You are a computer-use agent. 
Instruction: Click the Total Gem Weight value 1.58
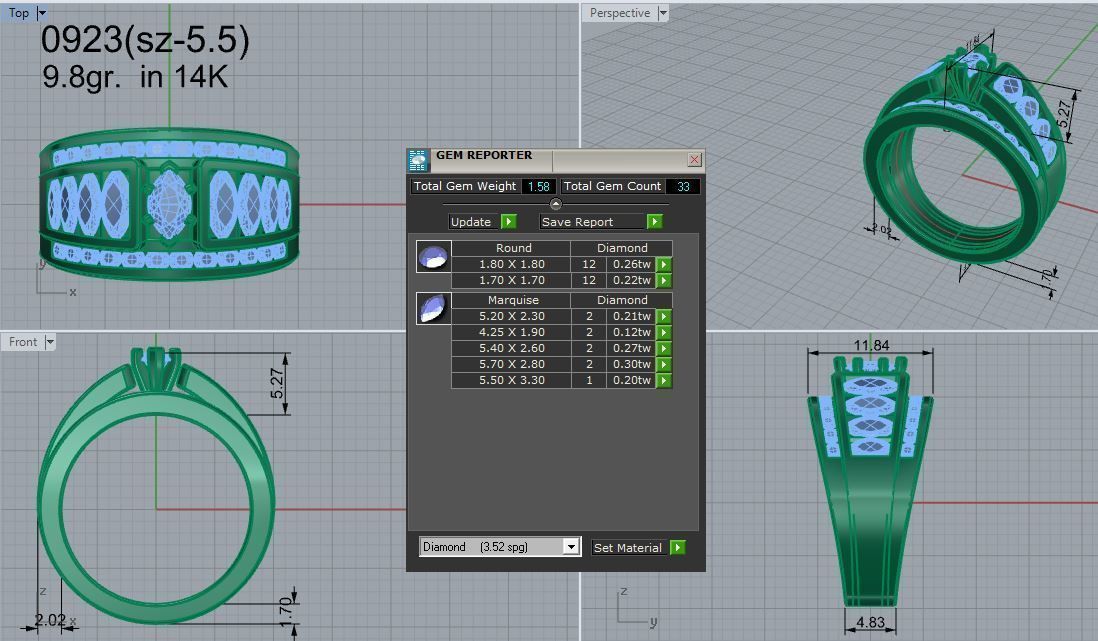(x=538, y=186)
